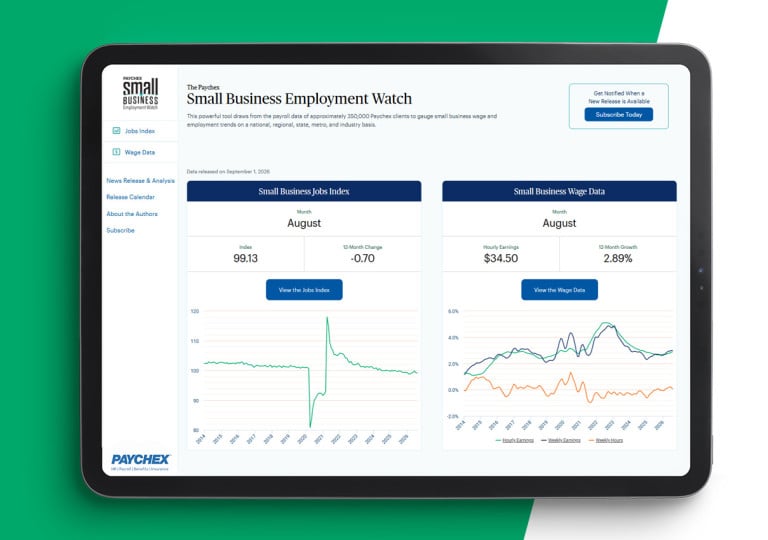Toggle the Hourly Earnings legend item
The width and height of the screenshot is (768, 540).
[x=515, y=440]
